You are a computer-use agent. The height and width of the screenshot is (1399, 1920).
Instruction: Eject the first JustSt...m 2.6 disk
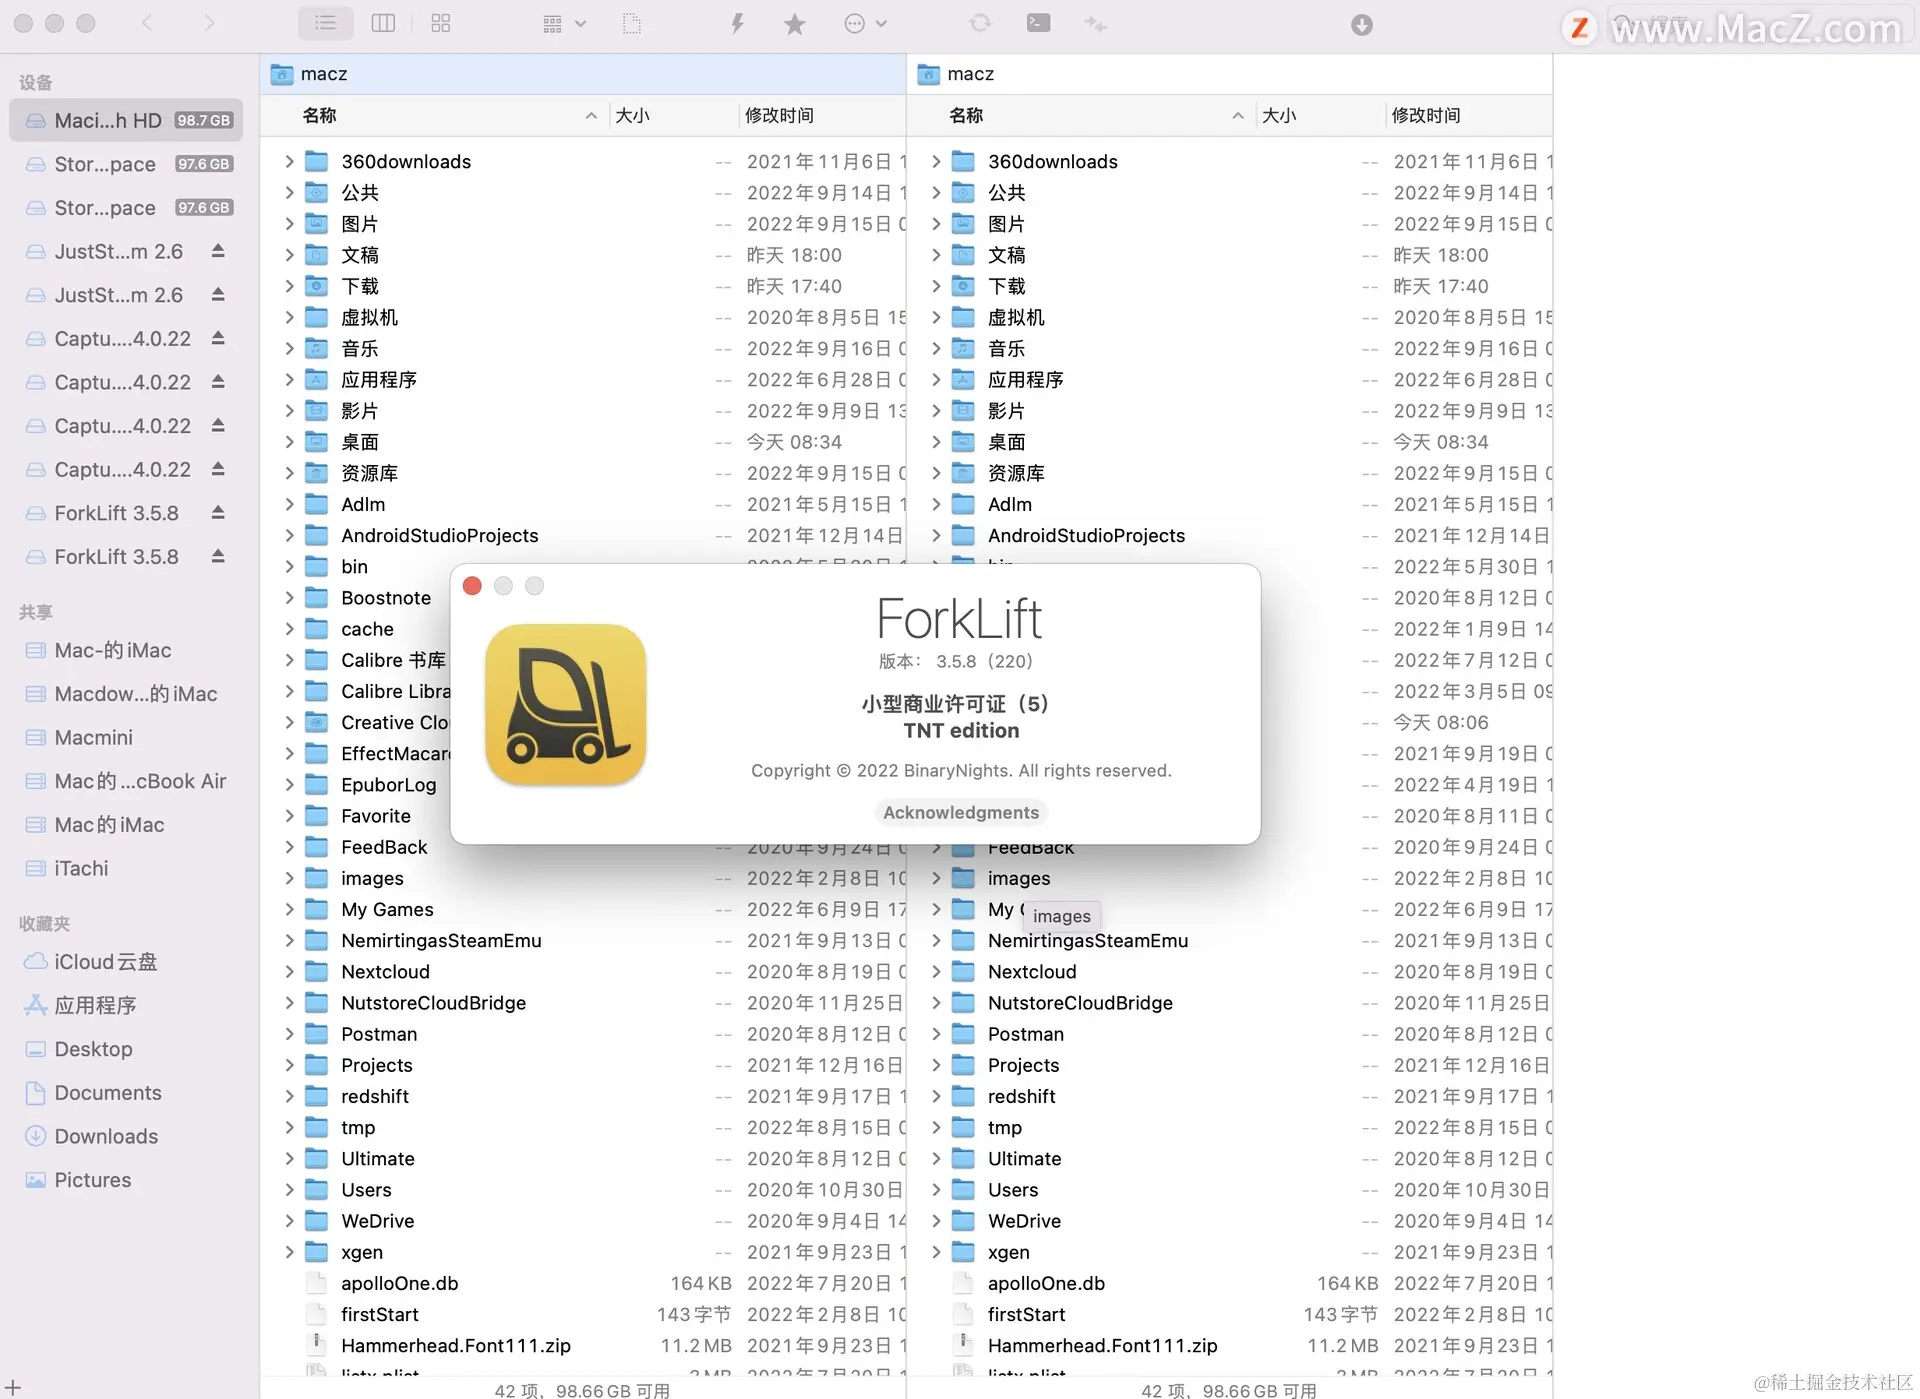[x=218, y=251]
